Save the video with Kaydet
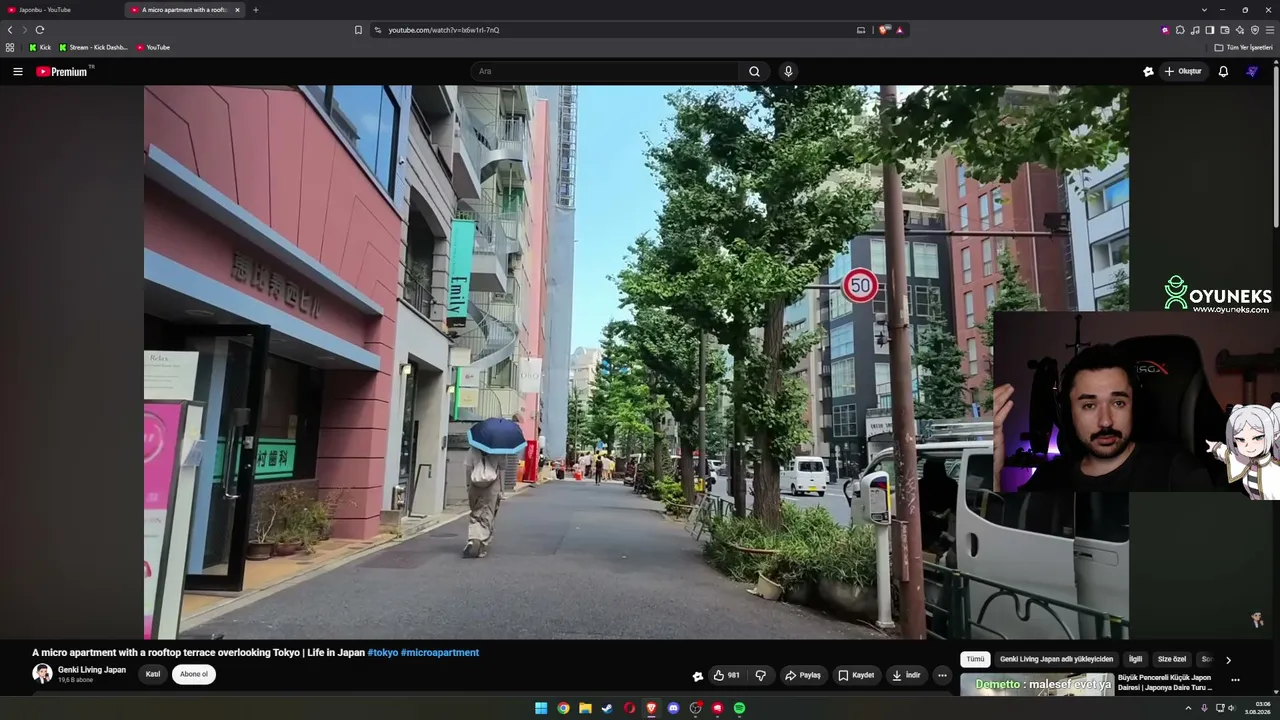The width and height of the screenshot is (1280, 720). click(856, 675)
